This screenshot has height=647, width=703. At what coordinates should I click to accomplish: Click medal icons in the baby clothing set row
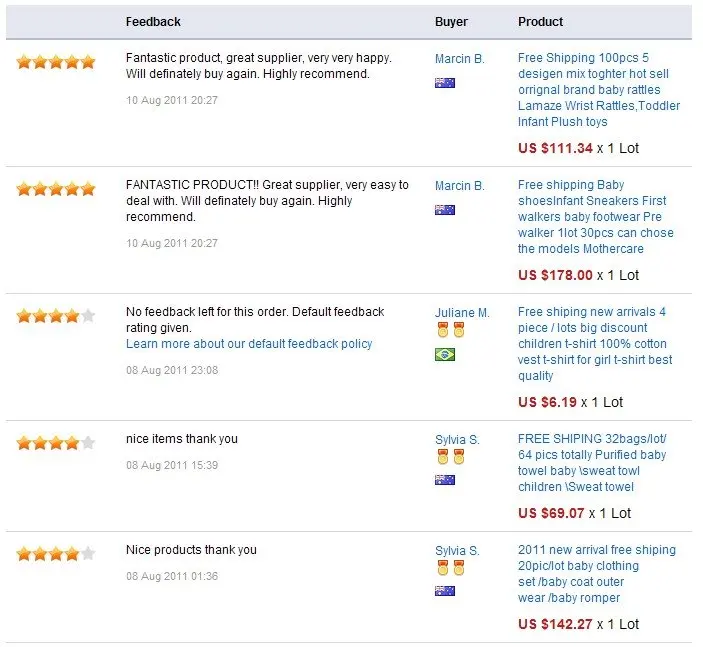click(x=451, y=568)
